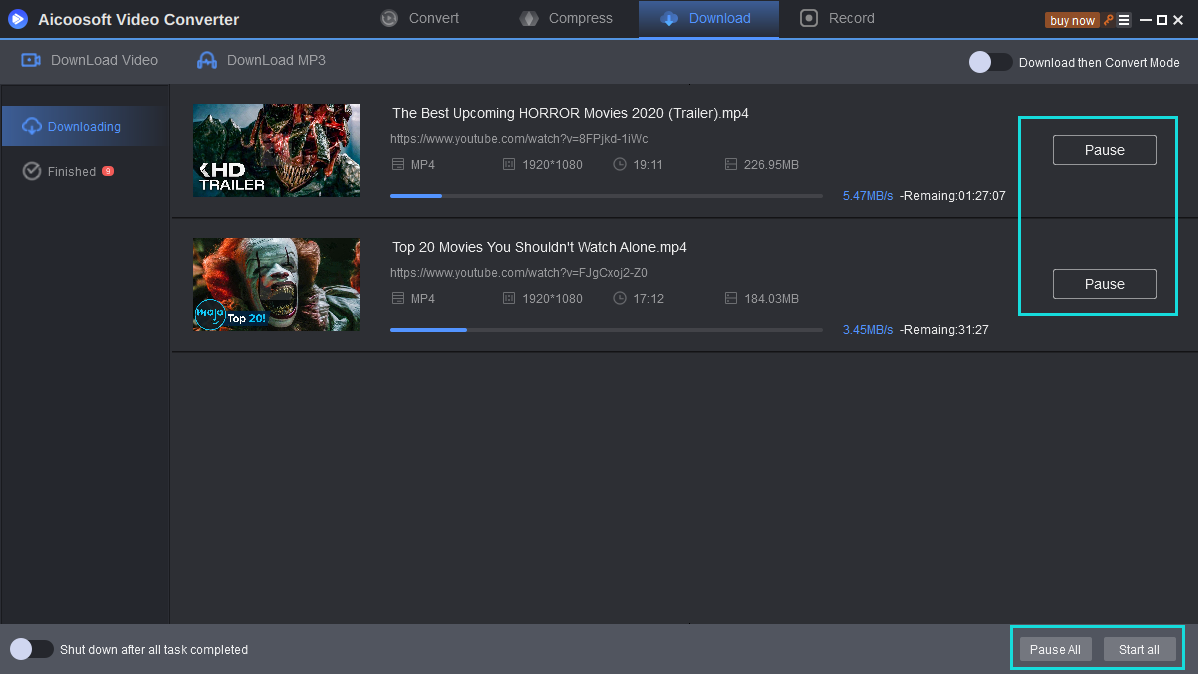Click the MP4 format icon for HORROR Movies
Viewport: 1198px width, 674px height.
tap(397, 164)
